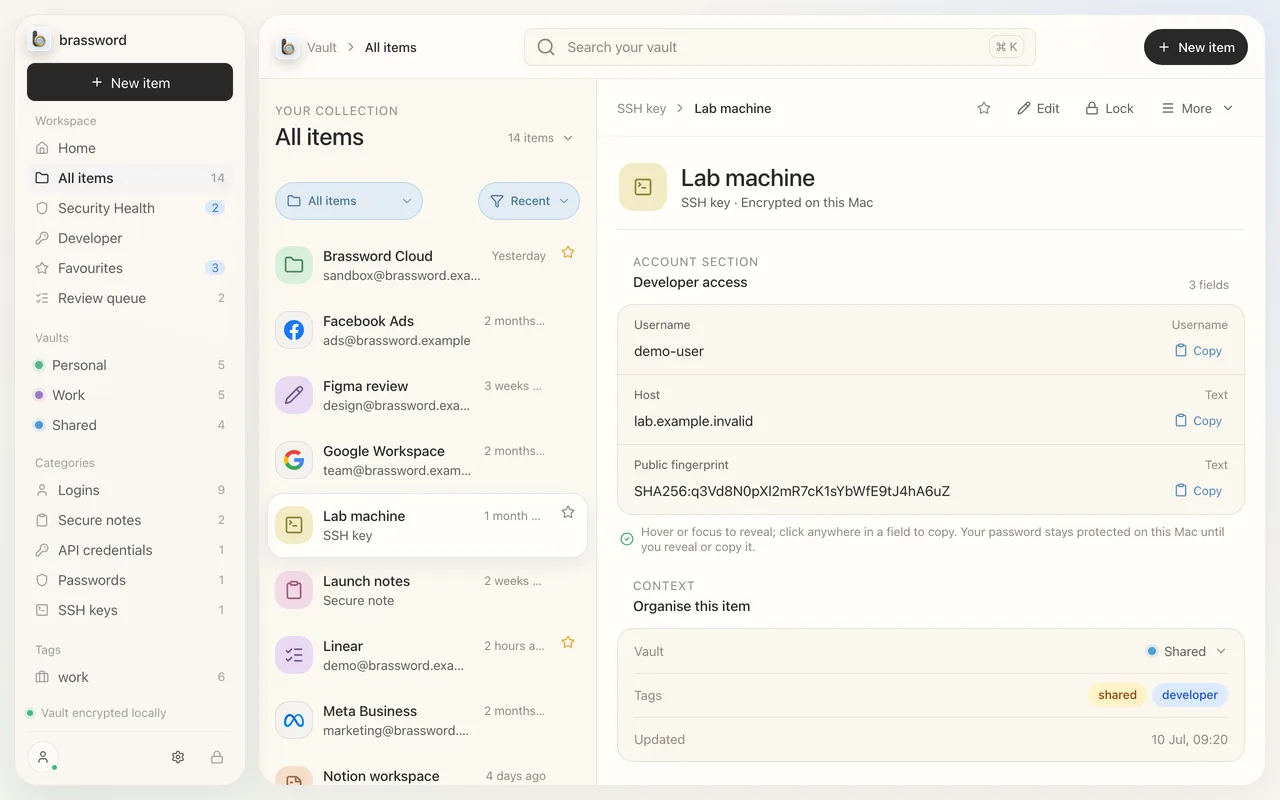Select the Work vault

[x=130, y=395]
